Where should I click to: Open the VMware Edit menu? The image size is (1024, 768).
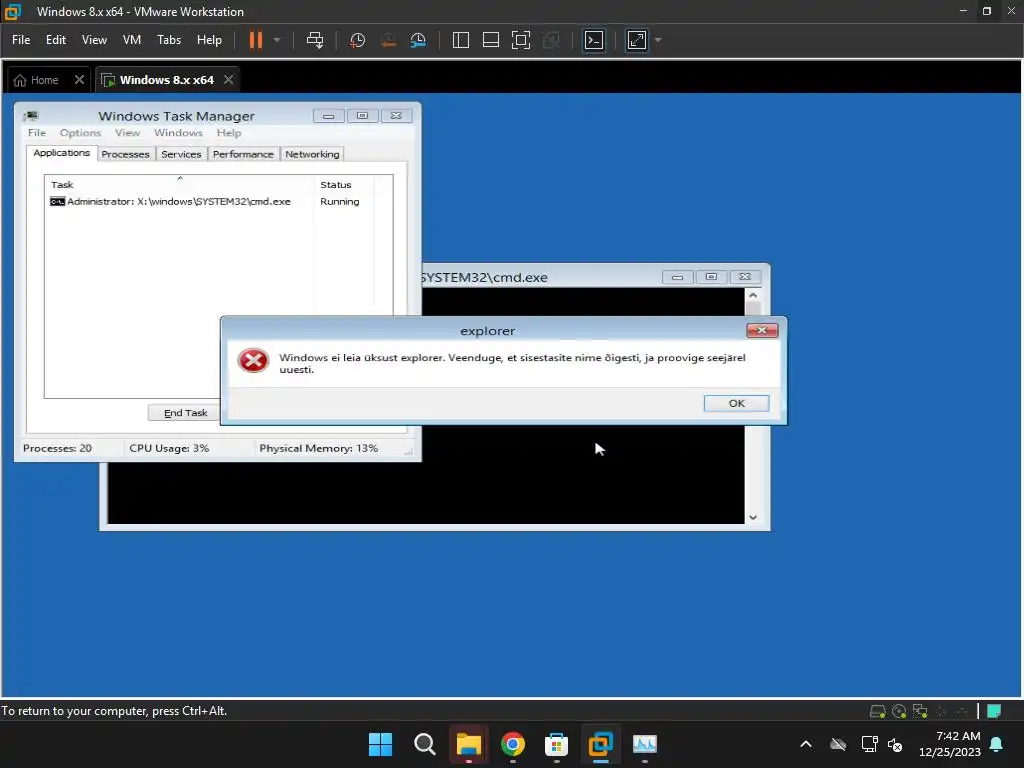coord(56,40)
